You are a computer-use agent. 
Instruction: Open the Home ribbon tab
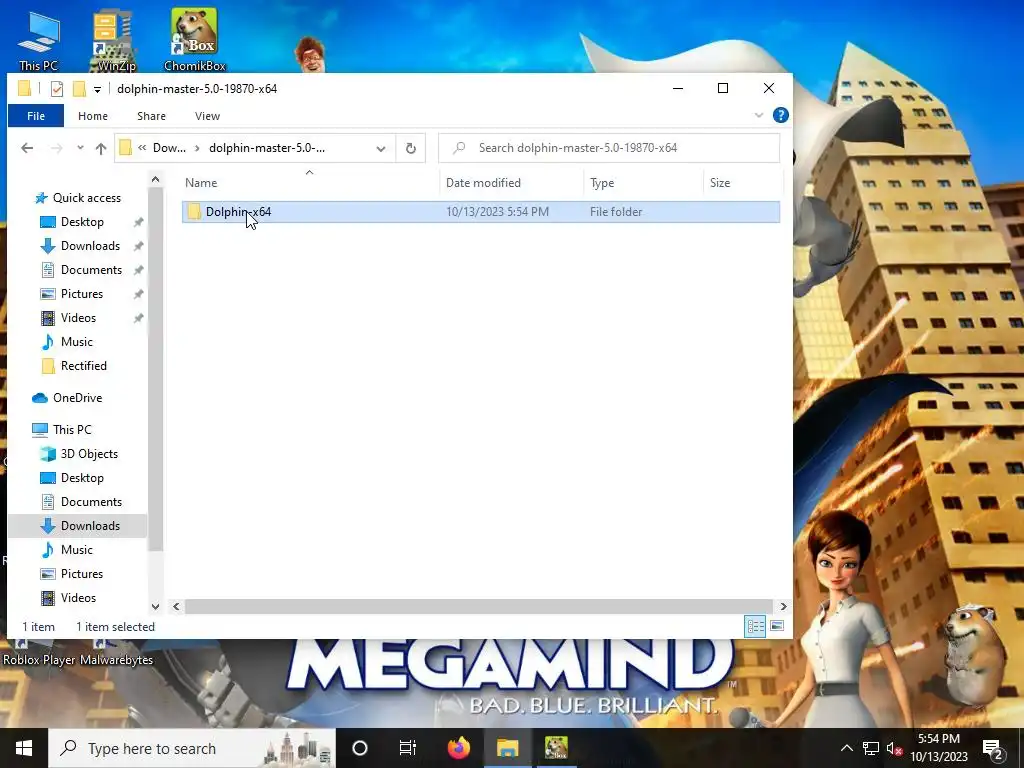[93, 116]
